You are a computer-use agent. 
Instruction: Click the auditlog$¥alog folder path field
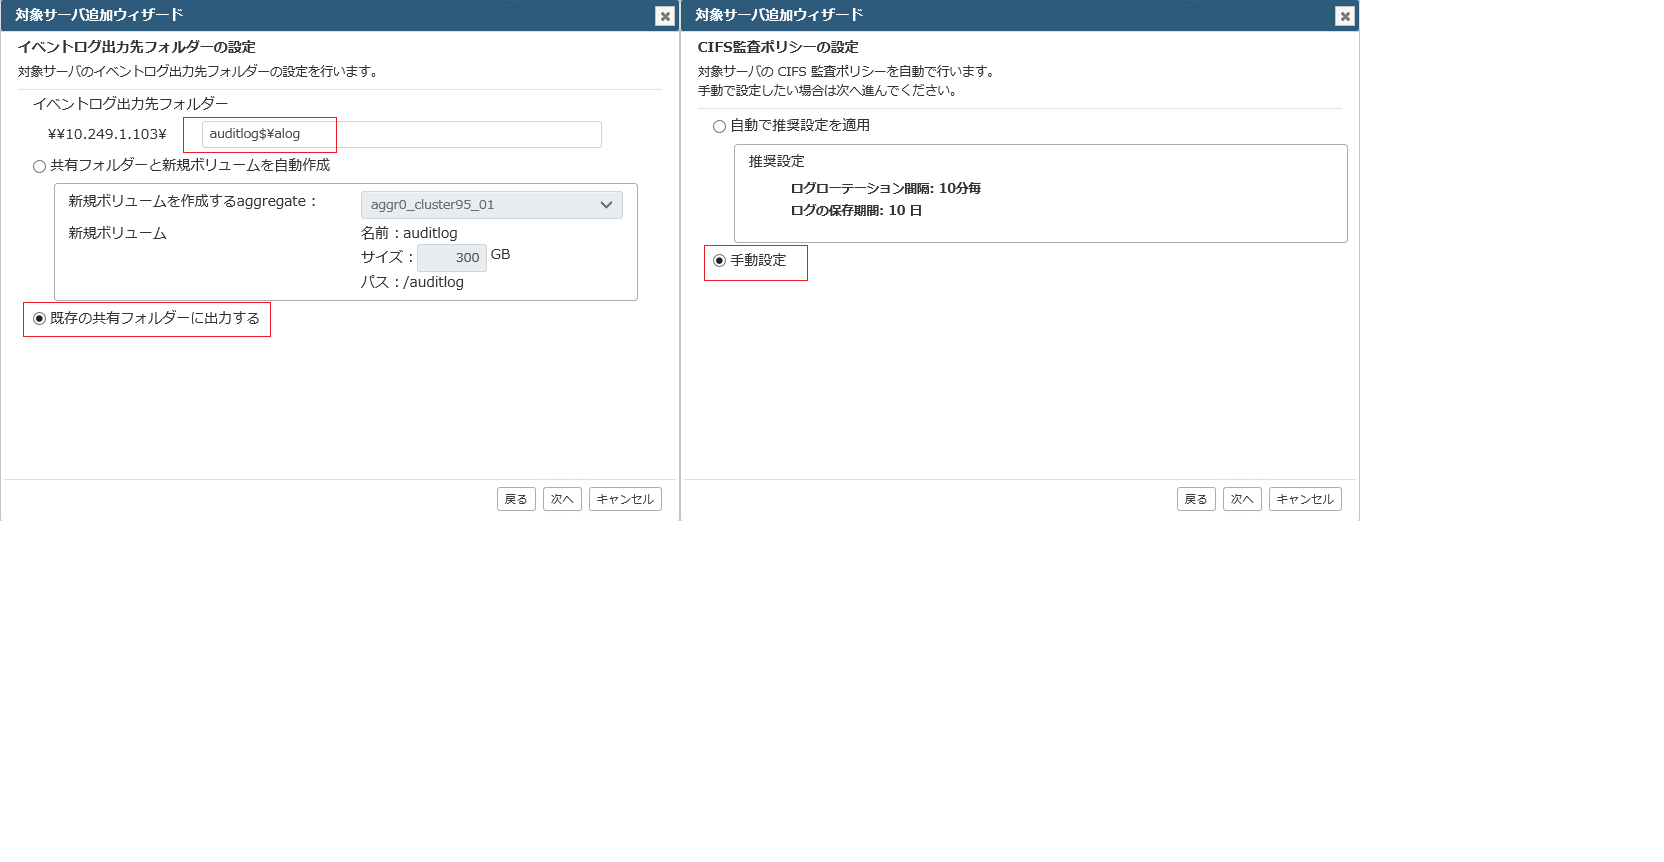pos(401,134)
